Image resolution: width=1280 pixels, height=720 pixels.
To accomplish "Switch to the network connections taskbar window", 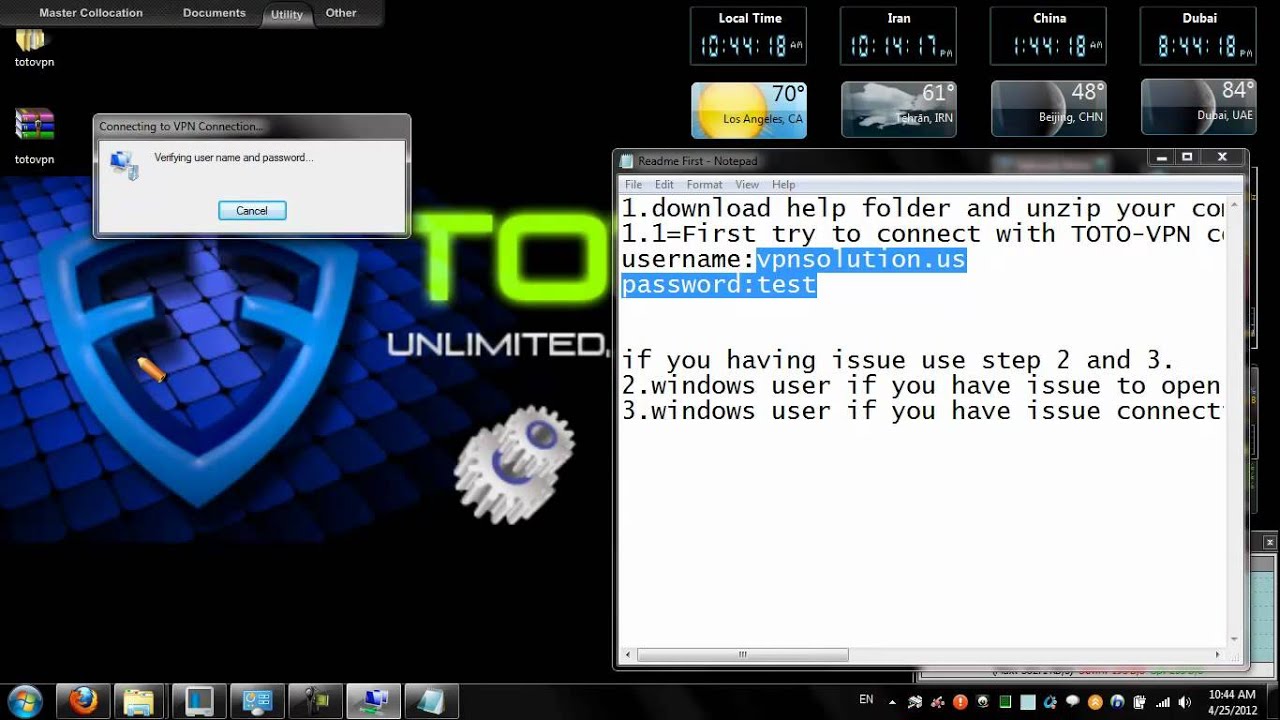I will pyautogui.click(x=375, y=700).
